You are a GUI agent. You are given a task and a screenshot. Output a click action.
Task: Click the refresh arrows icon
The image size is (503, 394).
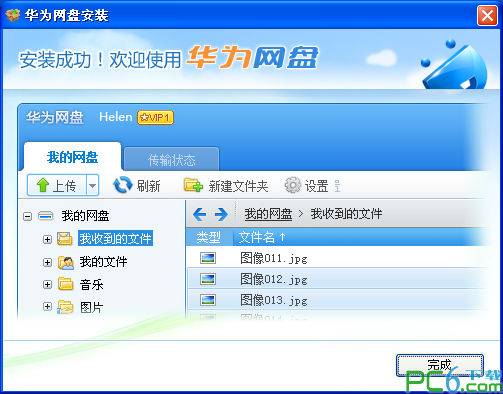point(123,185)
